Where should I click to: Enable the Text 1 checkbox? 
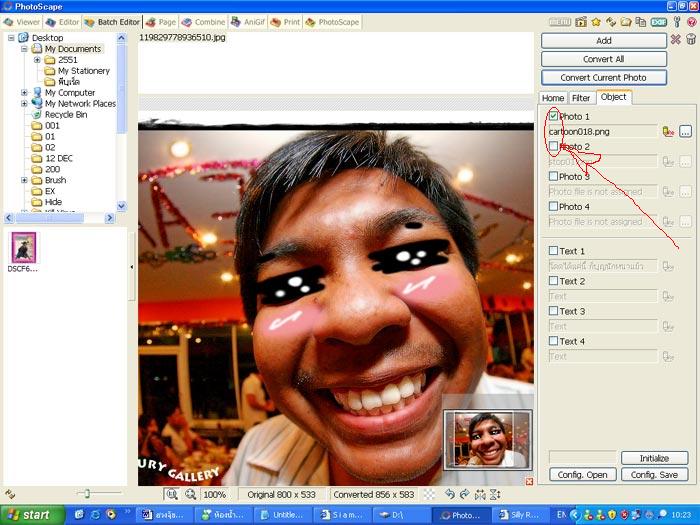tap(553, 251)
